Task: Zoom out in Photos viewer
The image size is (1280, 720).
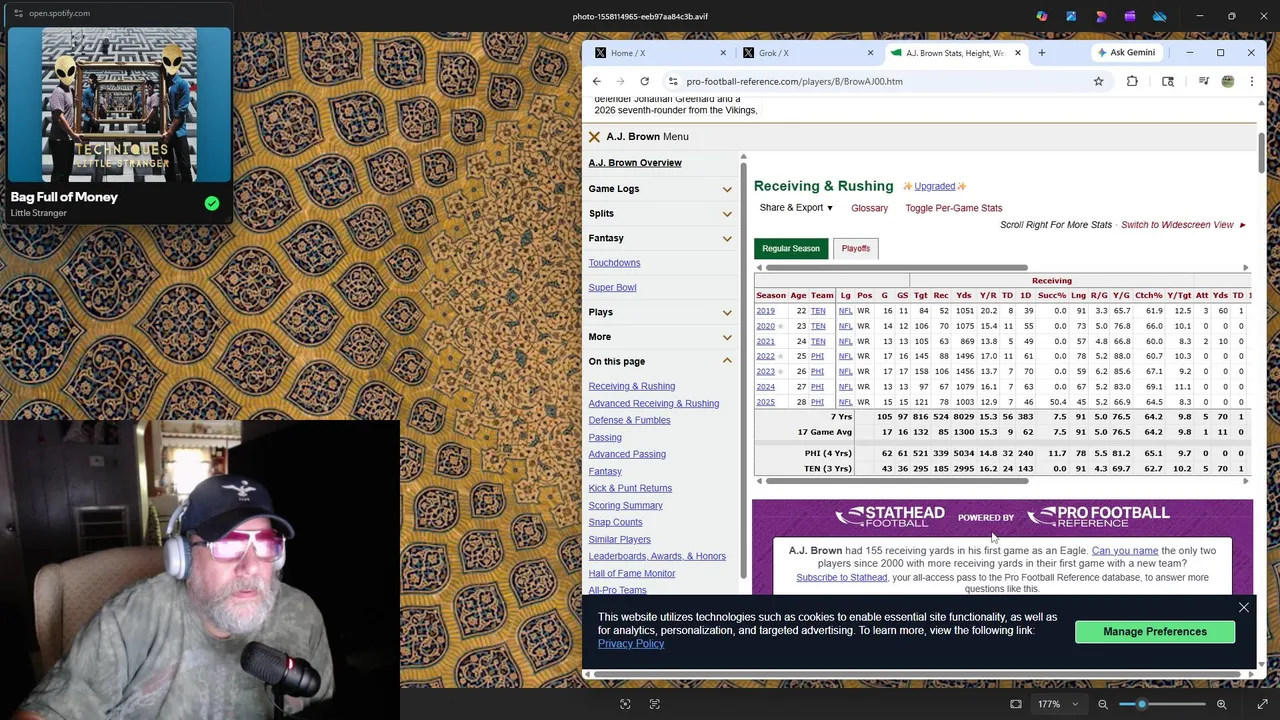Action: (1103, 704)
